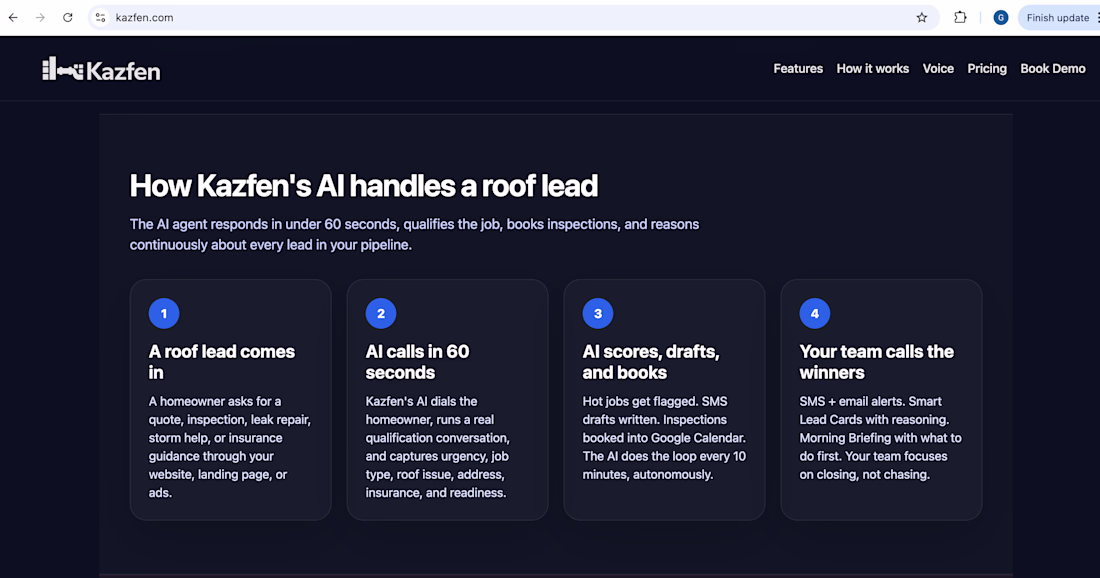View site information icon in address bar
This screenshot has width=1100, height=578.
[100, 18]
